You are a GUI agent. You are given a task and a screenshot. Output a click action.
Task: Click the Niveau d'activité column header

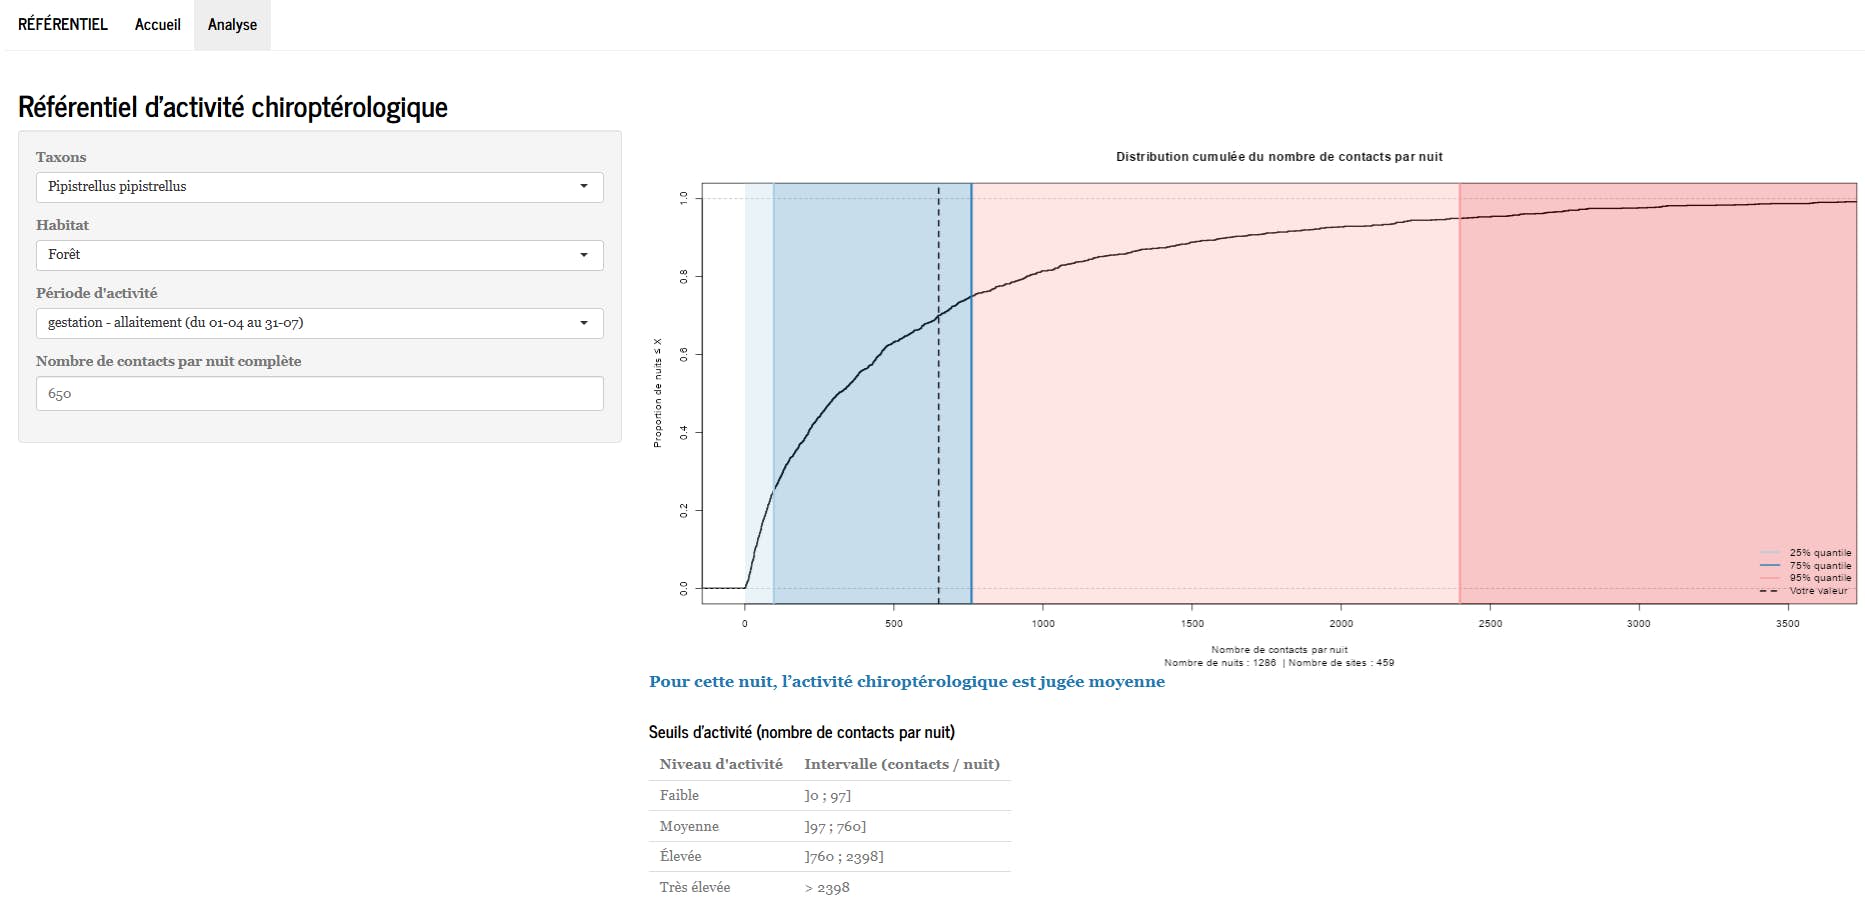coord(721,764)
